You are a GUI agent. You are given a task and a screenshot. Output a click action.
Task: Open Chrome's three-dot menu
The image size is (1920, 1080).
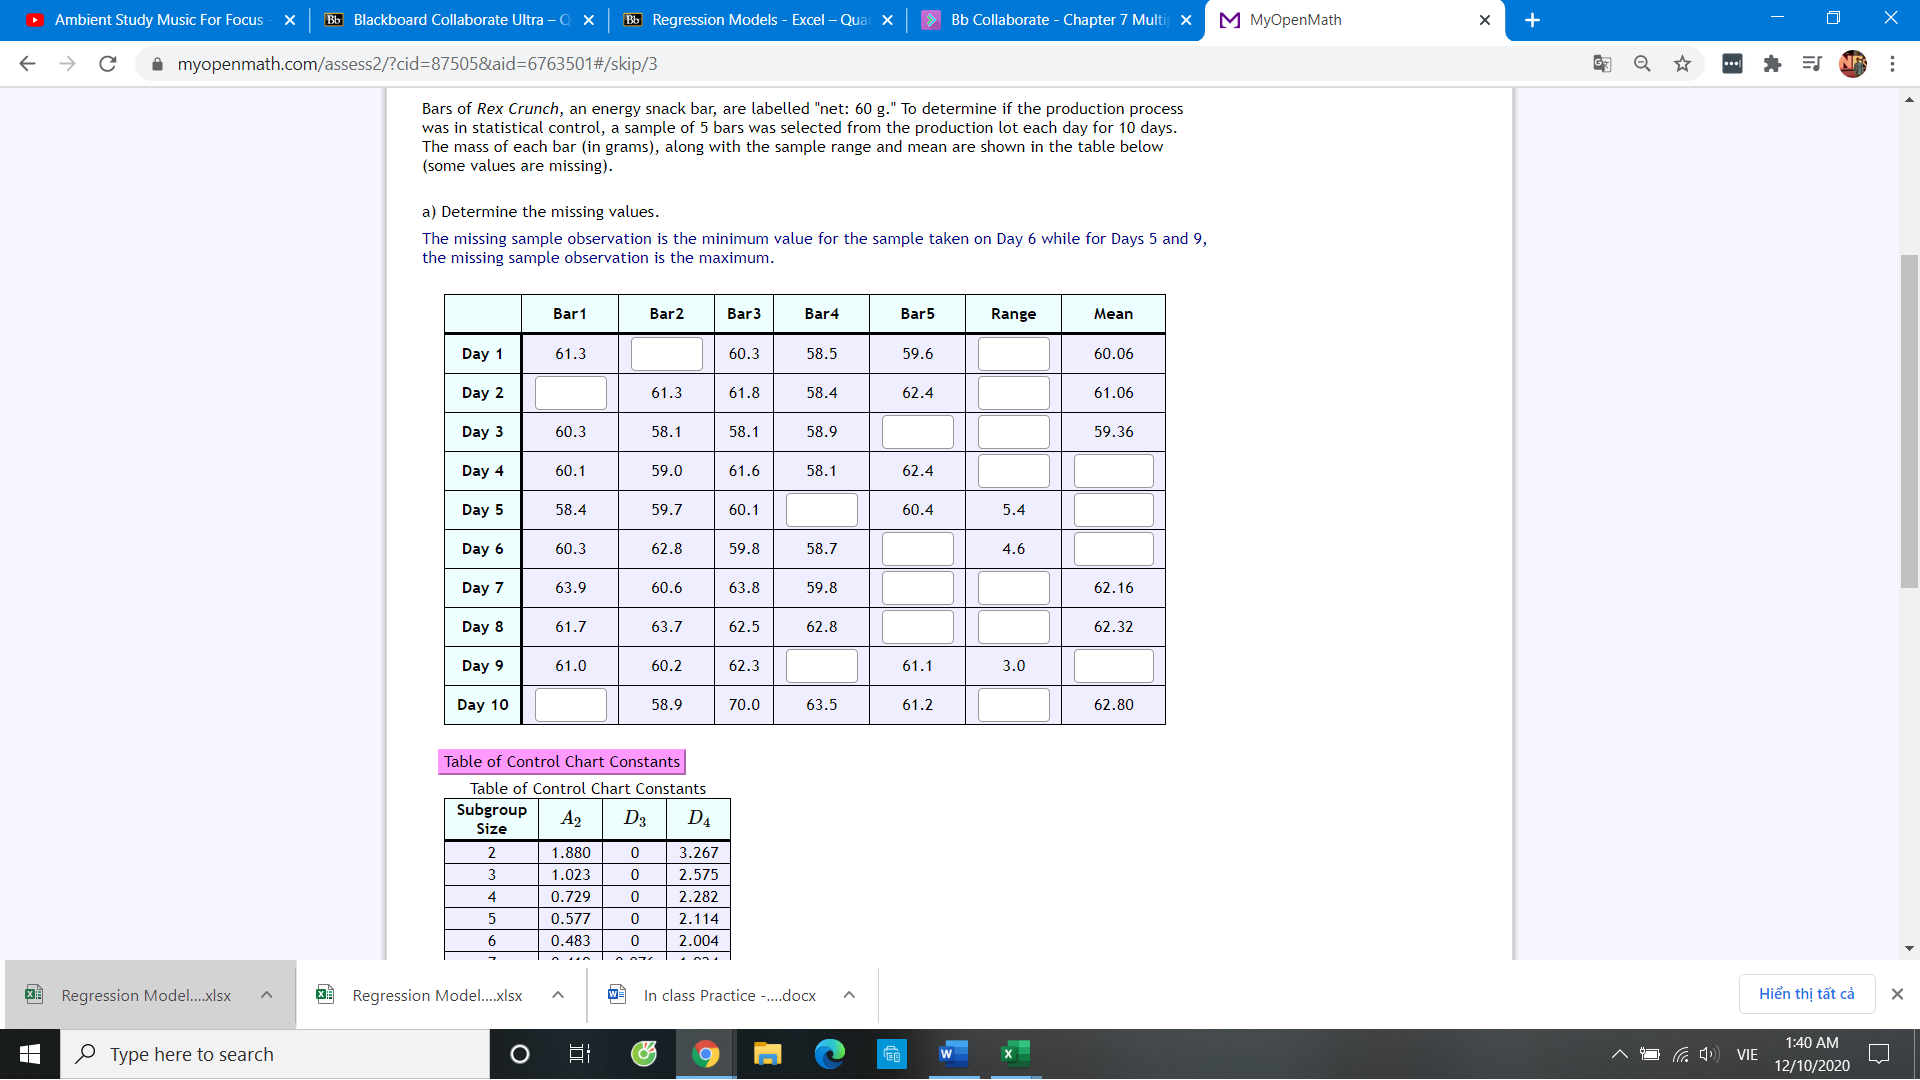click(1892, 64)
